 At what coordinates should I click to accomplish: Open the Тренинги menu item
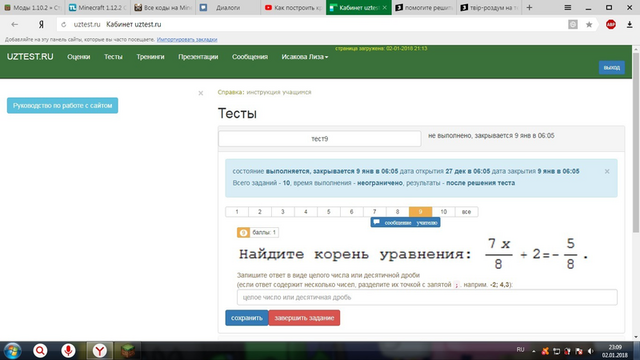pyautogui.click(x=150, y=57)
